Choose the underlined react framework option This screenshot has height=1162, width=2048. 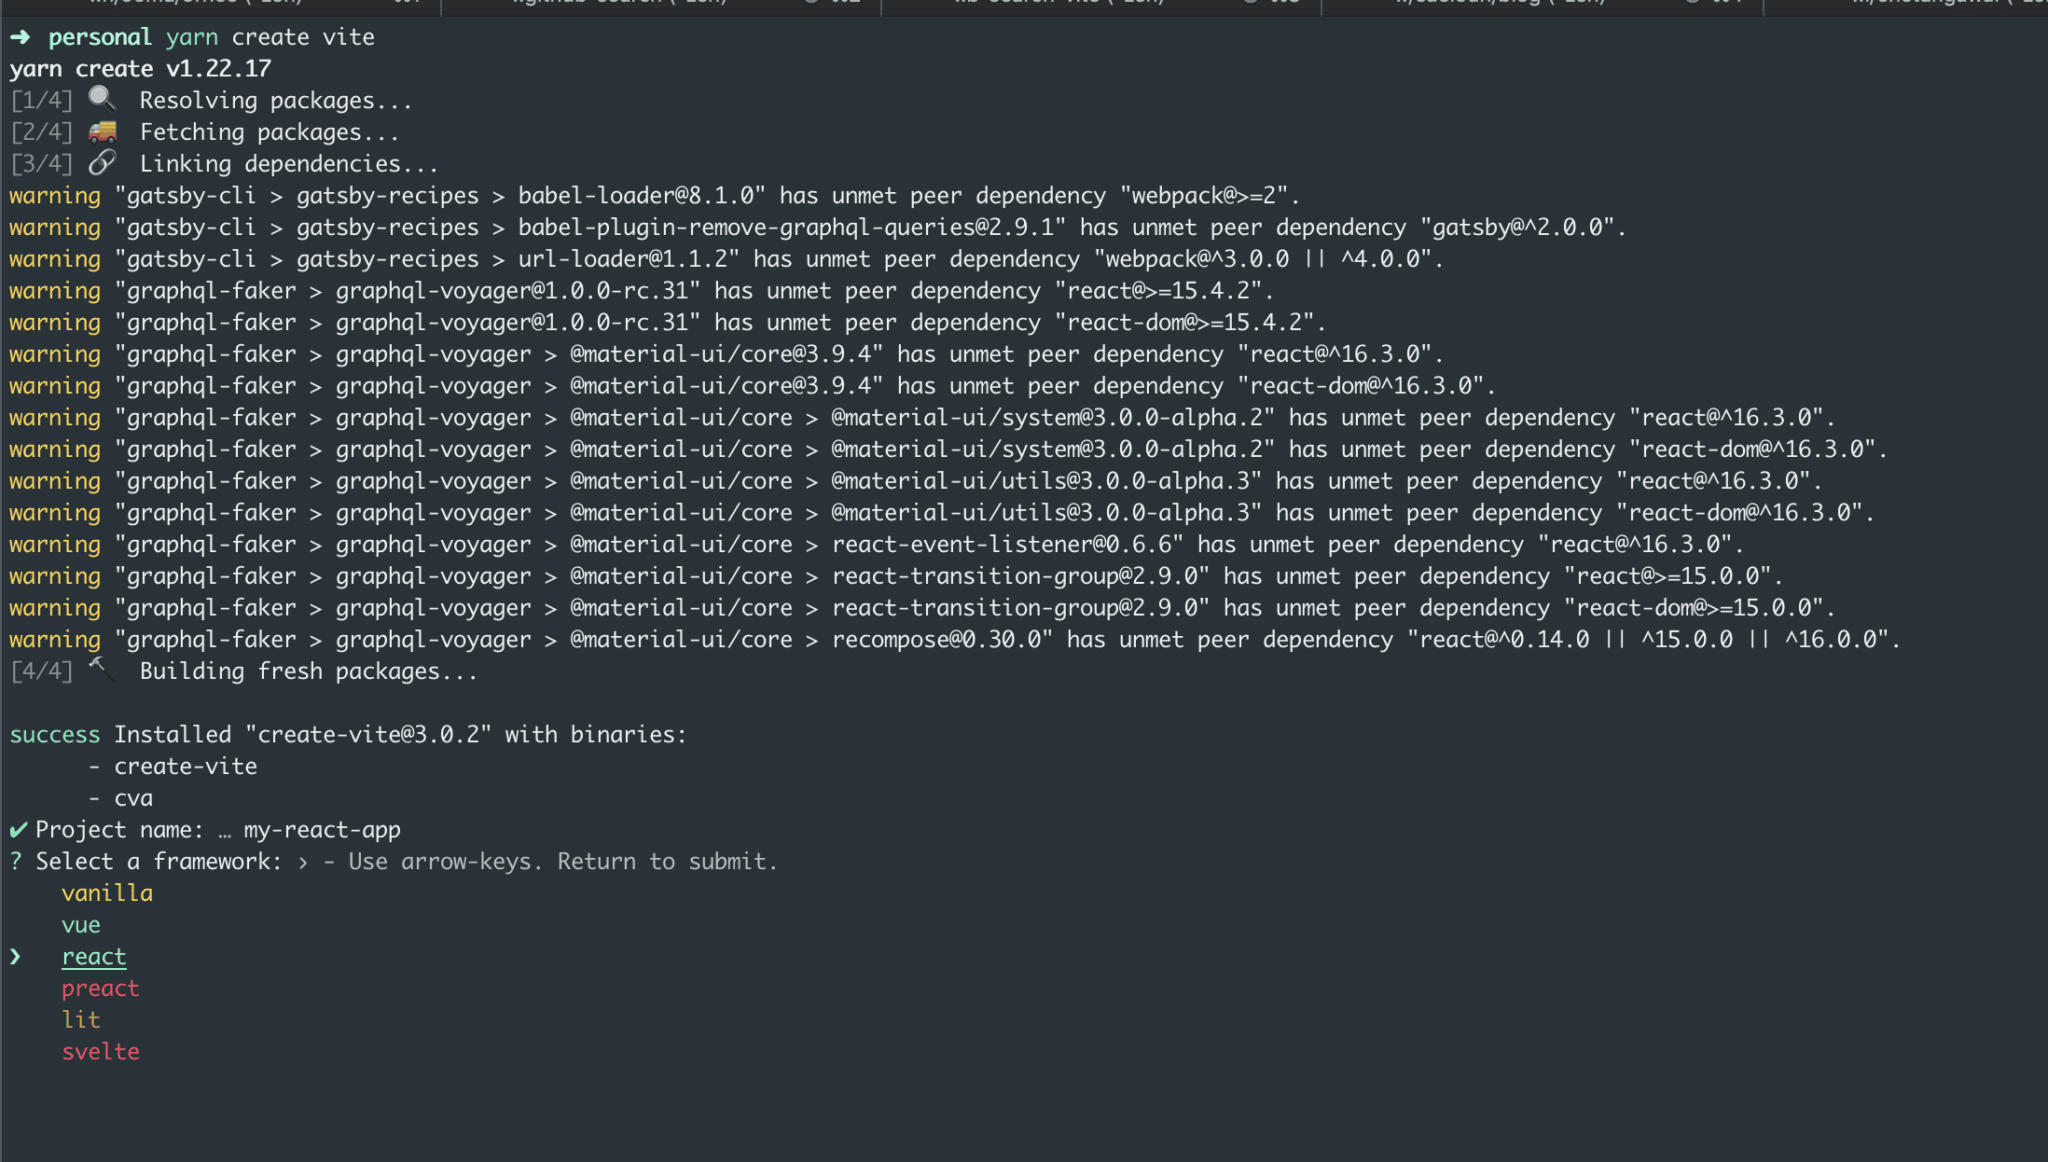click(x=94, y=957)
